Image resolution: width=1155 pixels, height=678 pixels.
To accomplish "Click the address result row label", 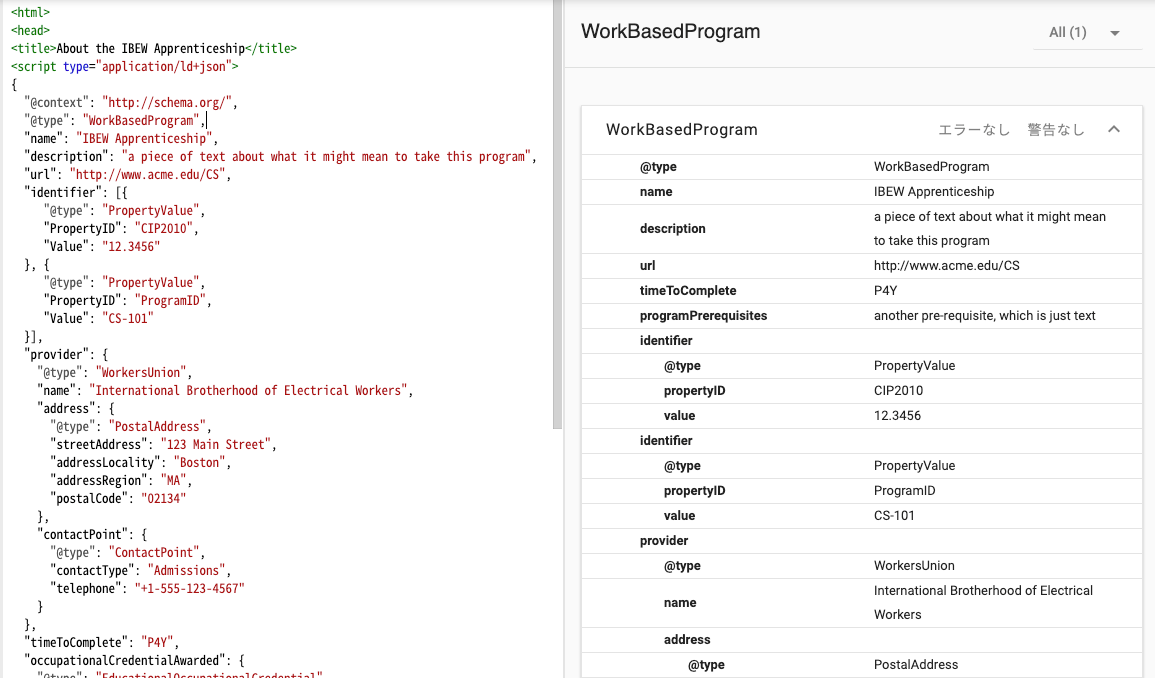I will (x=687, y=640).
